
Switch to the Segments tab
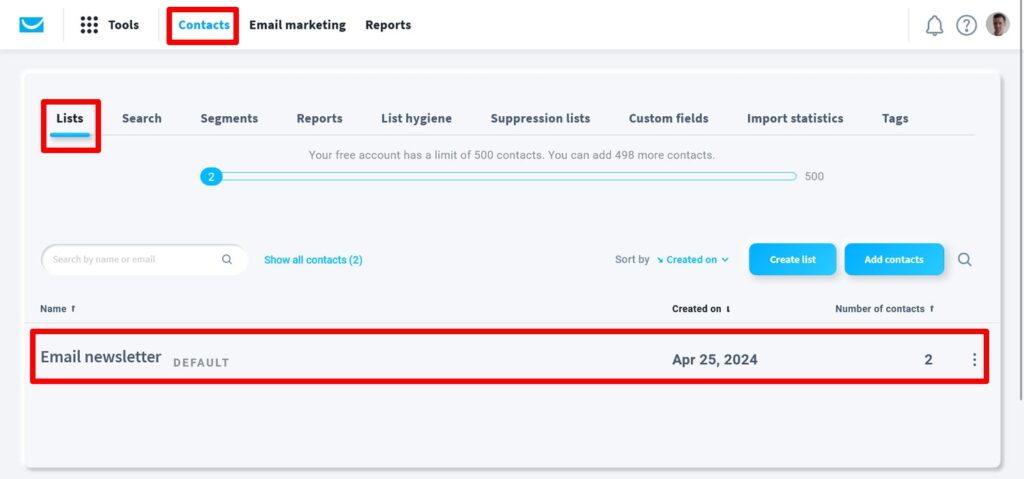[229, 118]
